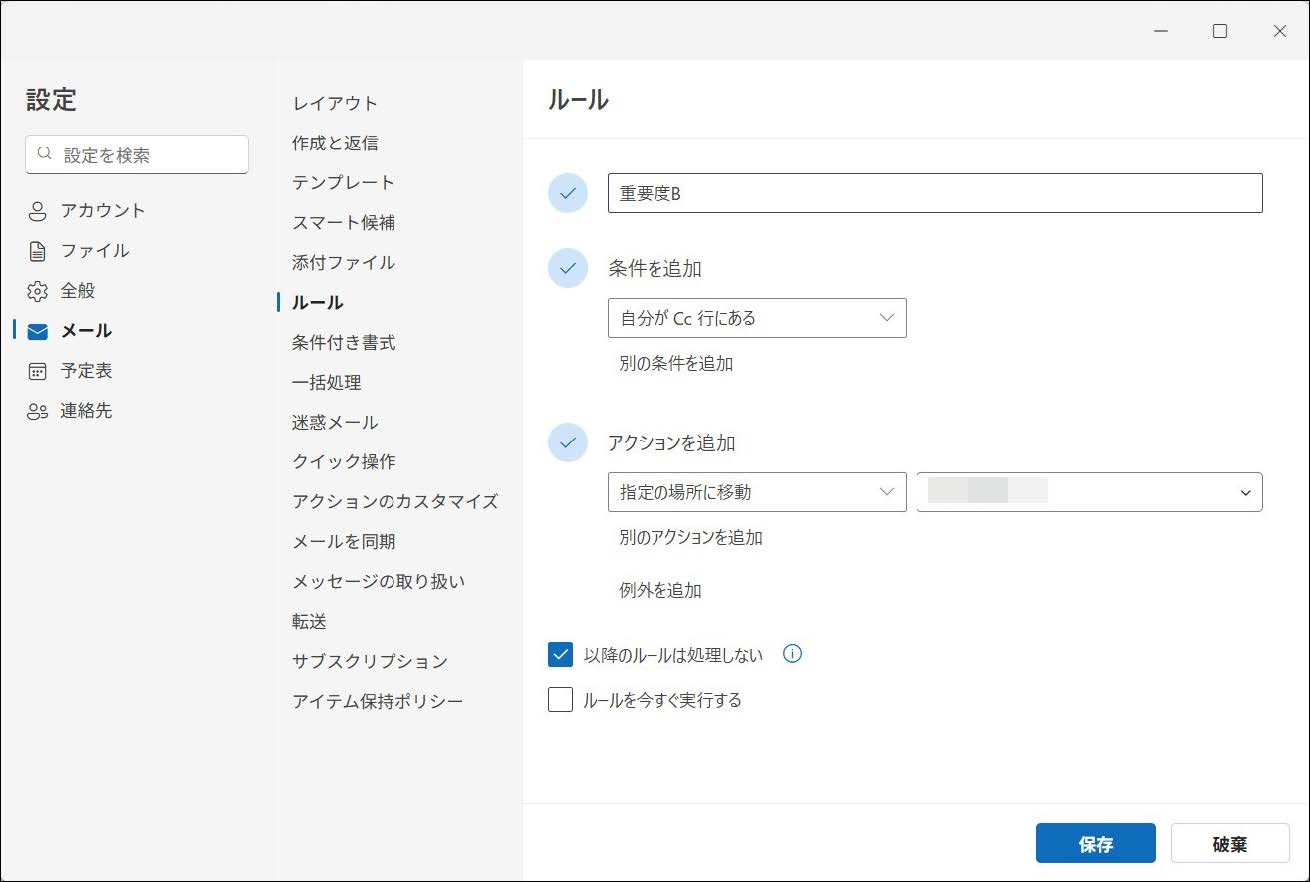Click the Mail envelope icon
The width and height of the screenshot is (1310, 882).
pyautogui.click(x=38, y=331)
